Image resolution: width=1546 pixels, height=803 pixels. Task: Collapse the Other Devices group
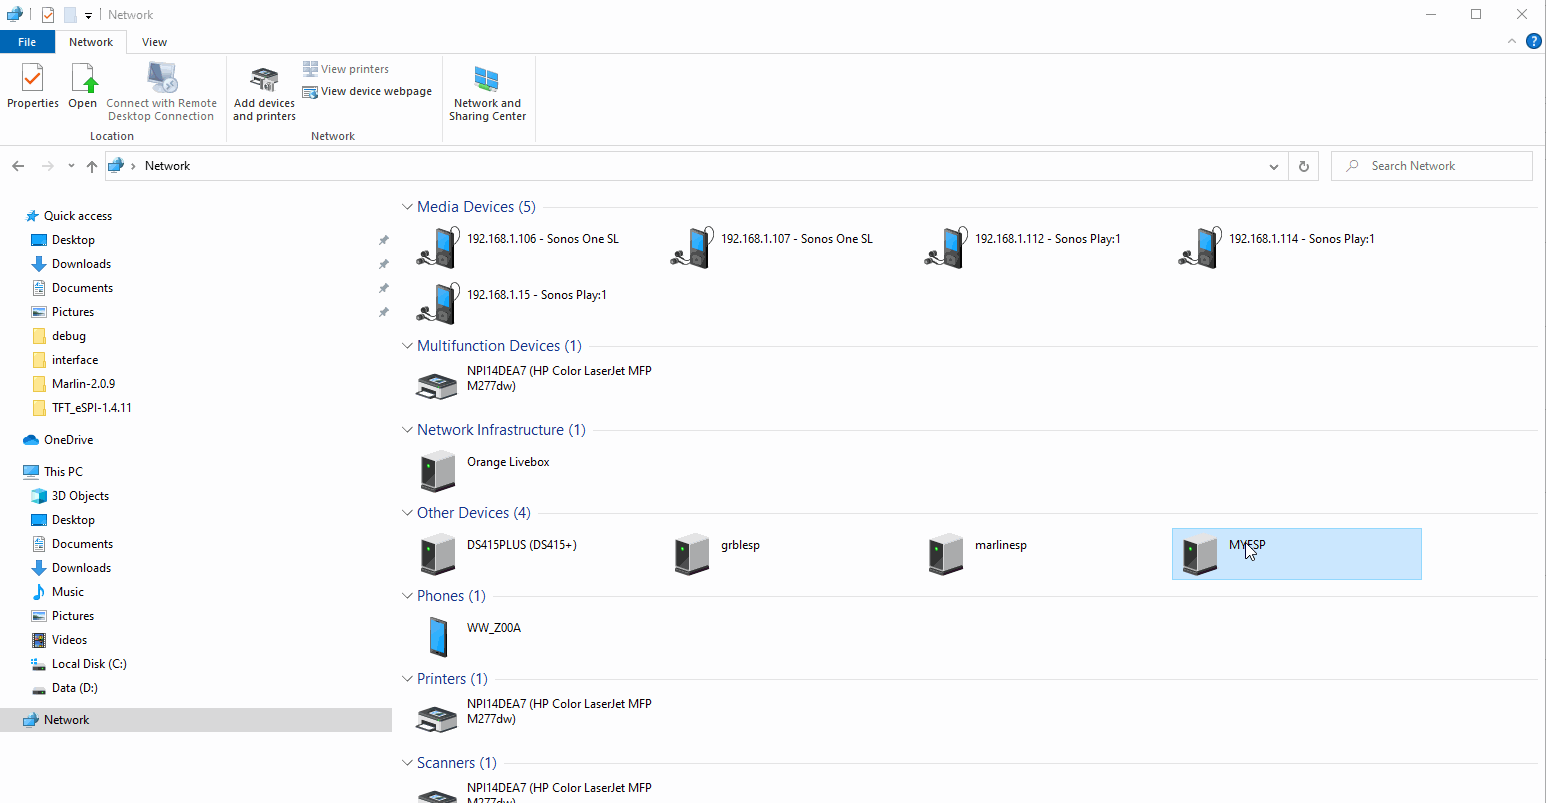407,513
